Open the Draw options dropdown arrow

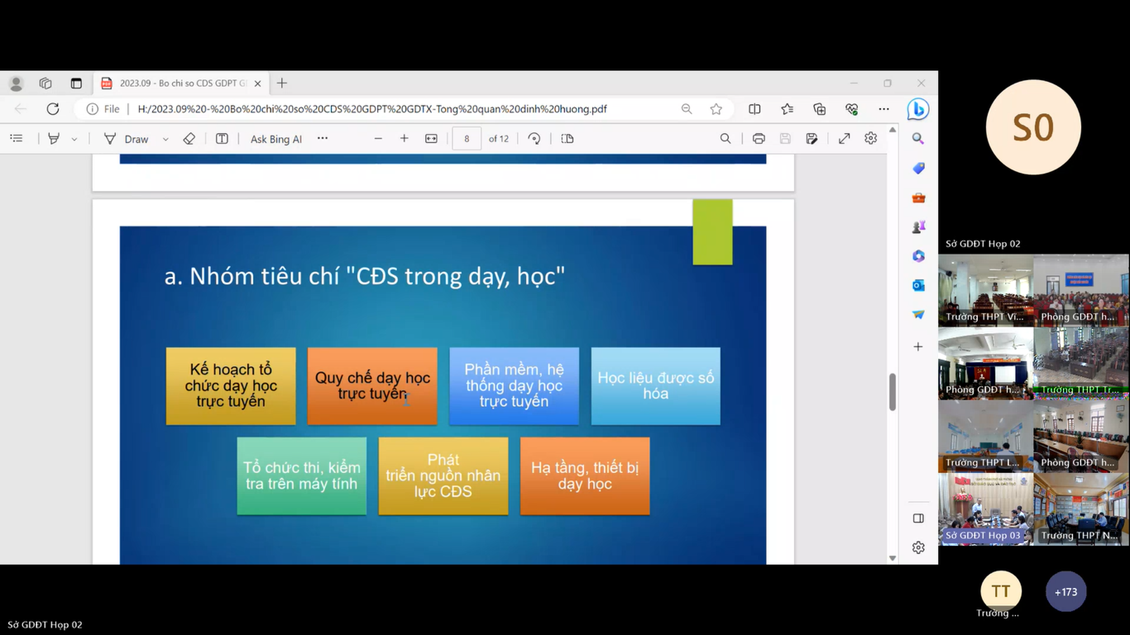(165, 140)
